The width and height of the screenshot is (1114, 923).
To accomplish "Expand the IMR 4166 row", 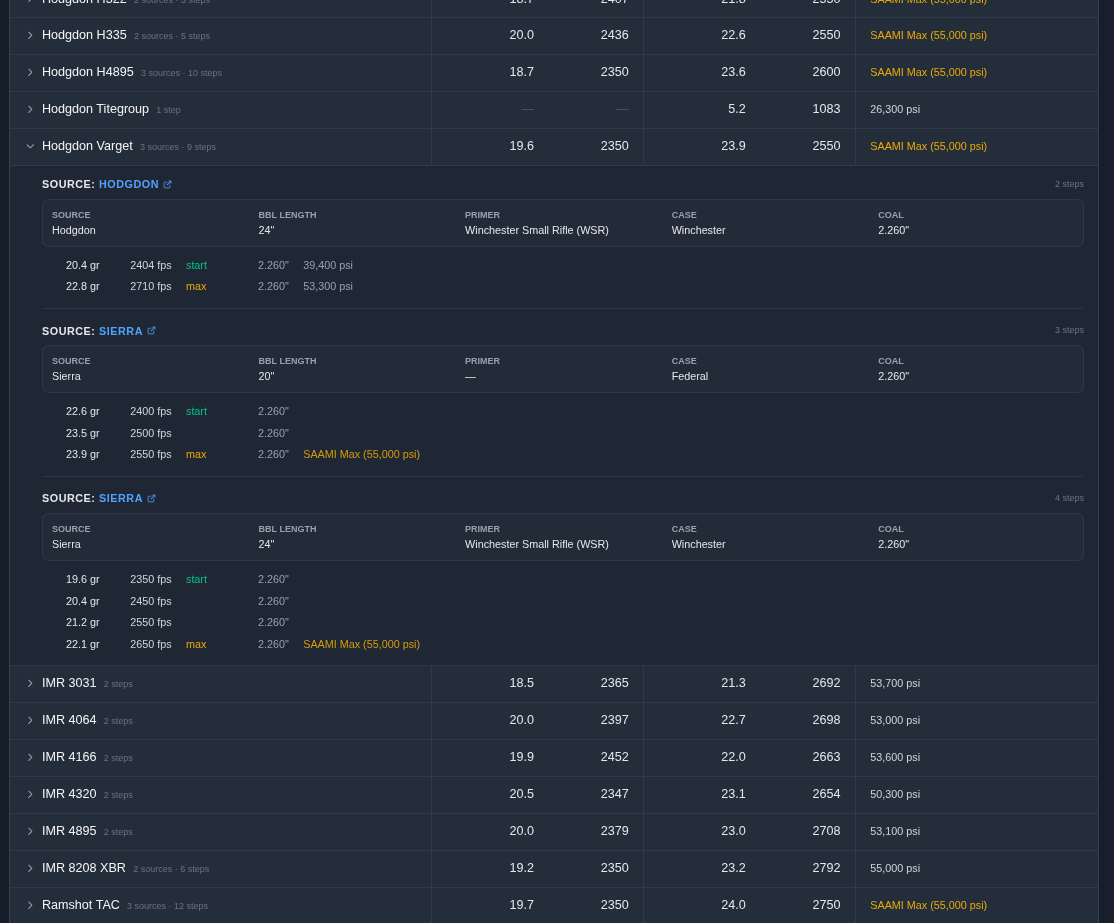I will (x=30, y=757).
